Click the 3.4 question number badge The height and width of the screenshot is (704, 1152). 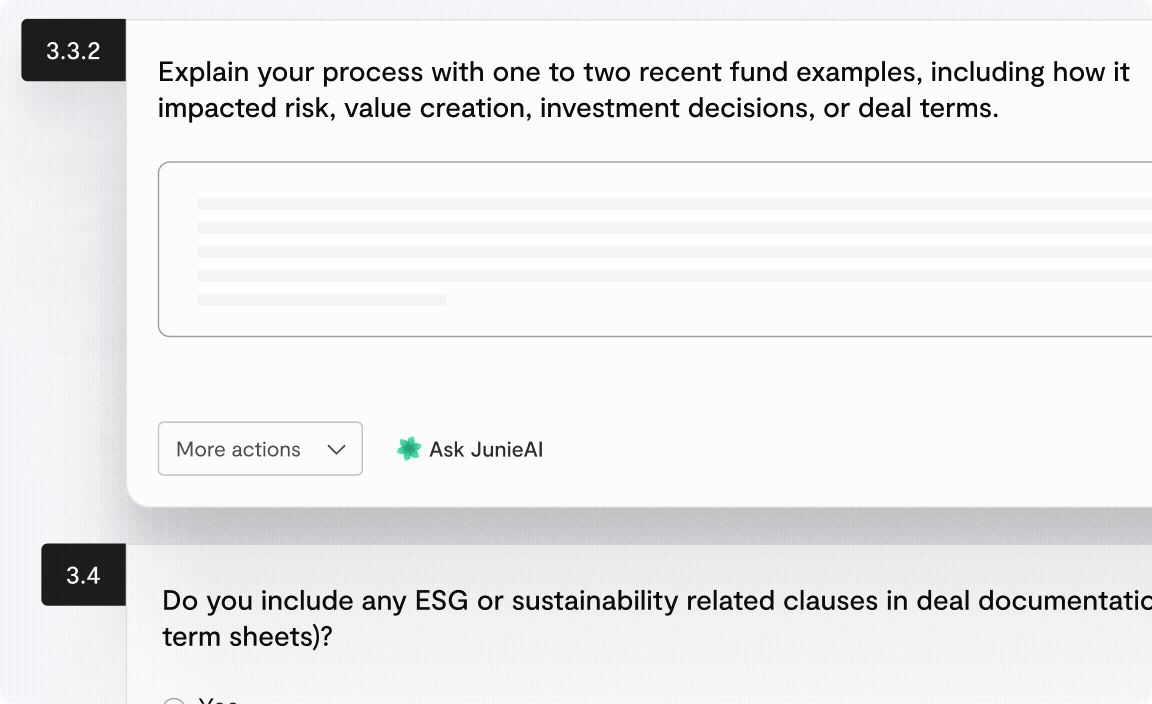click(x=83, y=575)
